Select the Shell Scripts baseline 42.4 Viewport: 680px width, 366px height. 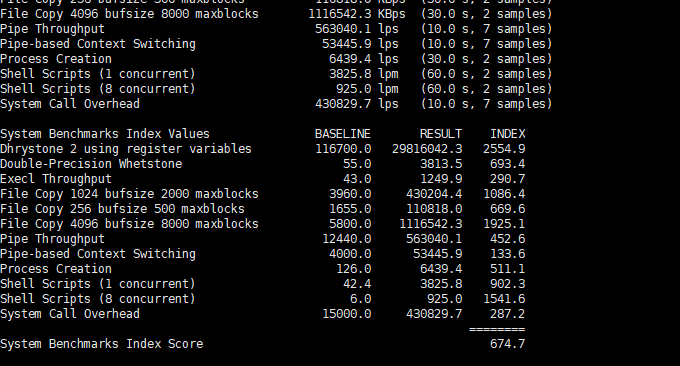point(357,284)
